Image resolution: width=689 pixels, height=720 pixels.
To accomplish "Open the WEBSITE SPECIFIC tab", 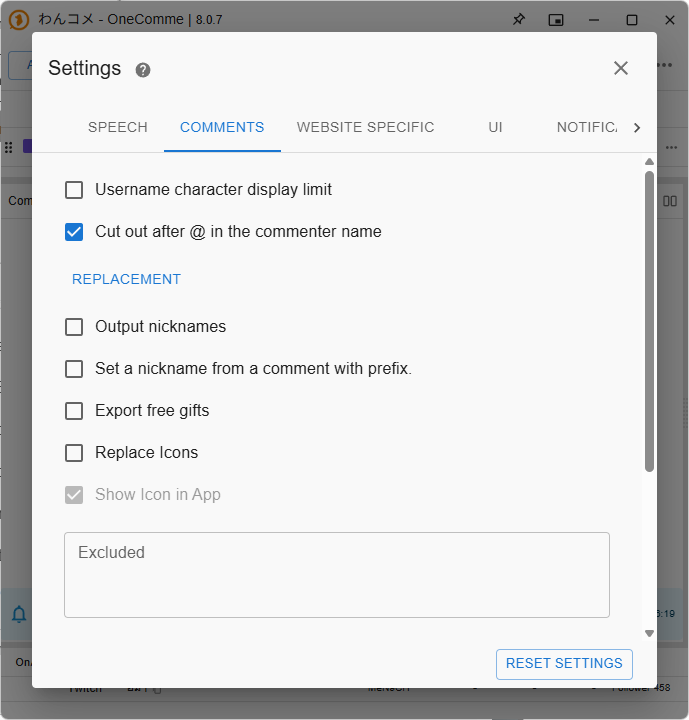I will pyautogui.click(x=365, y=128).
